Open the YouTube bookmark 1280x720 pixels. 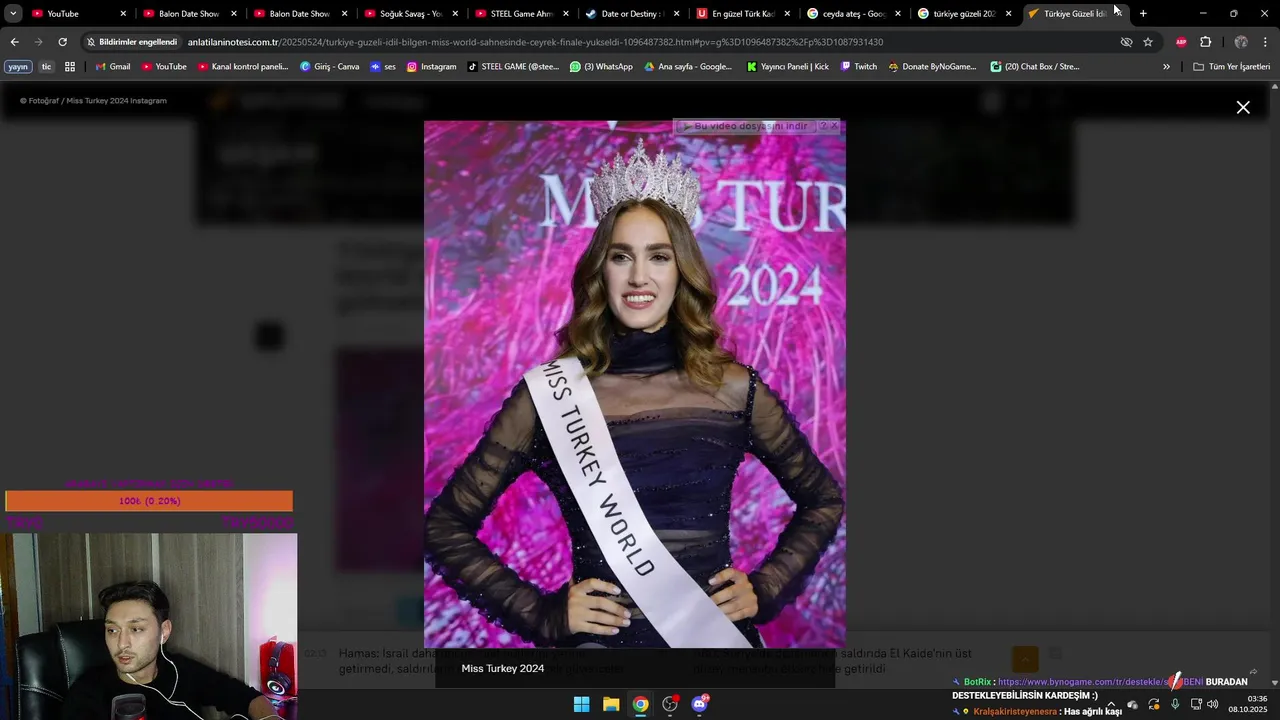(x=163, y=67)
